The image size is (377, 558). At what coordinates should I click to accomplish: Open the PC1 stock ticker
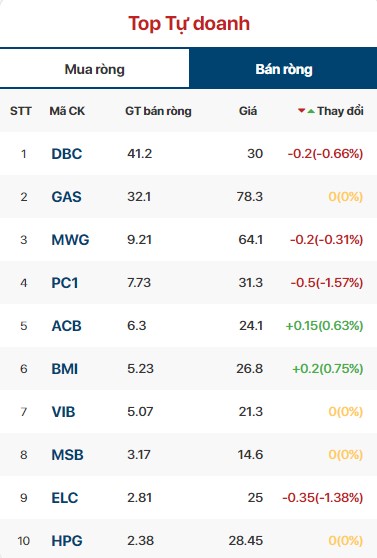tap(65, 283)
